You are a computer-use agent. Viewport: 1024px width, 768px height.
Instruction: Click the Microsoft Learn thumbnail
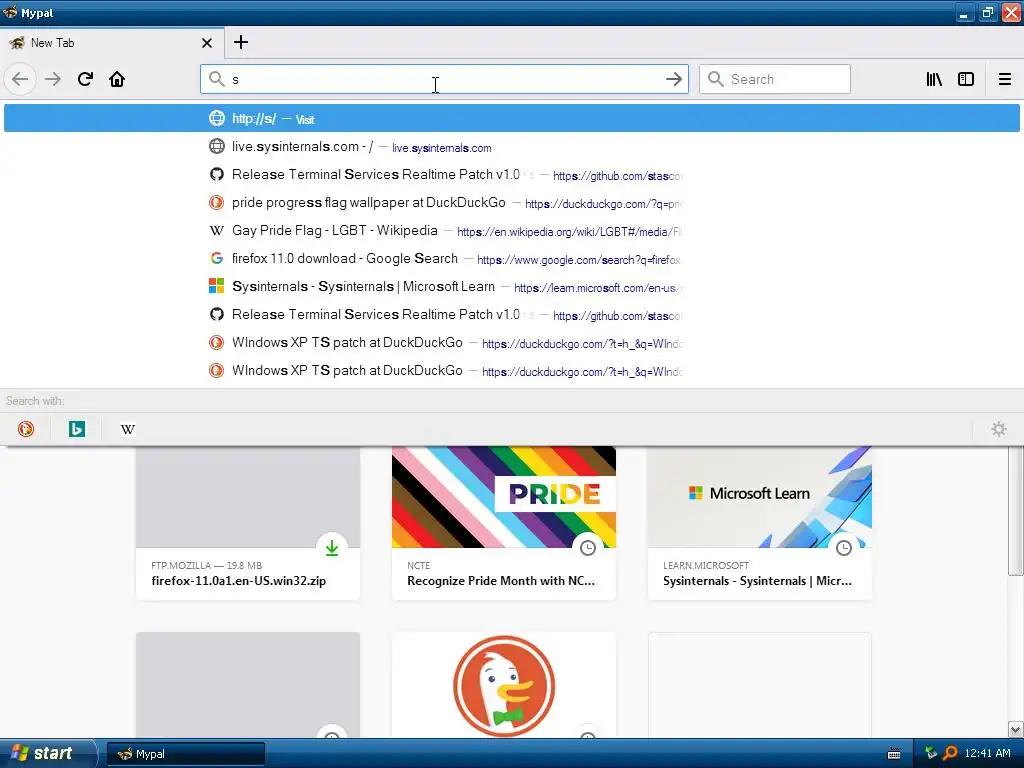pyautogui.click(x=760, y=497)
